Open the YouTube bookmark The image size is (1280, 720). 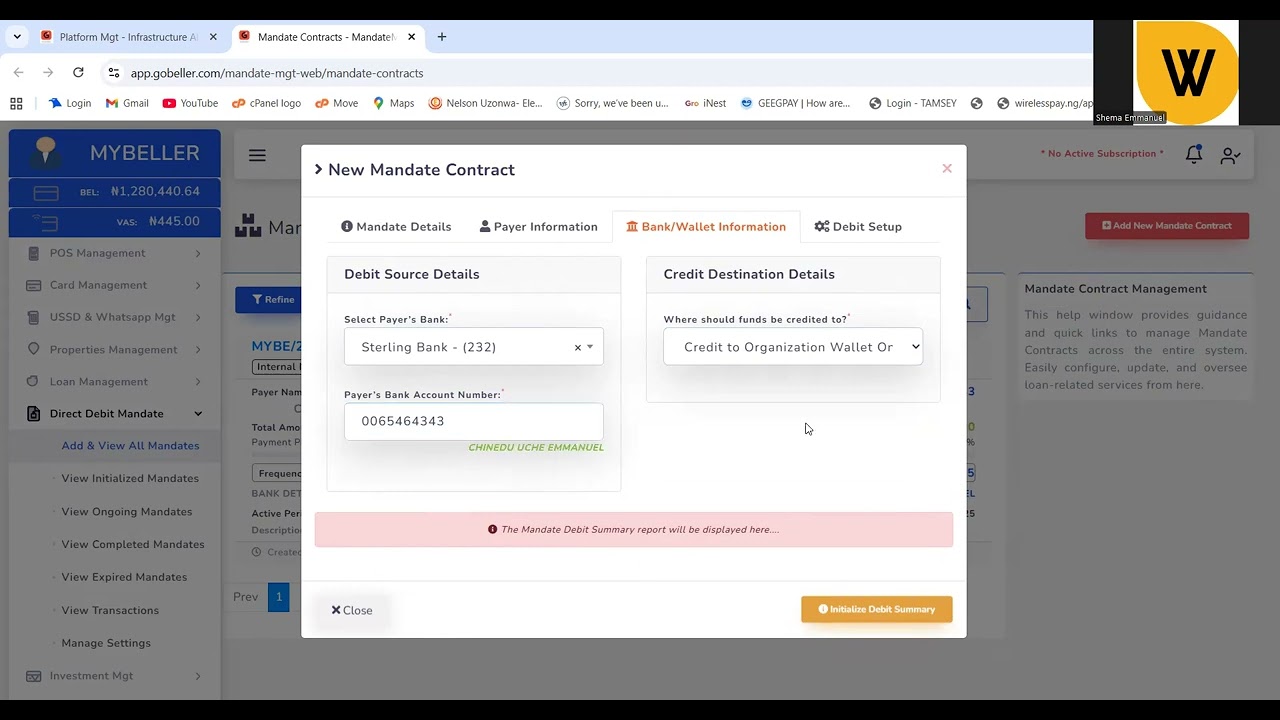click(x=190, y=103)
